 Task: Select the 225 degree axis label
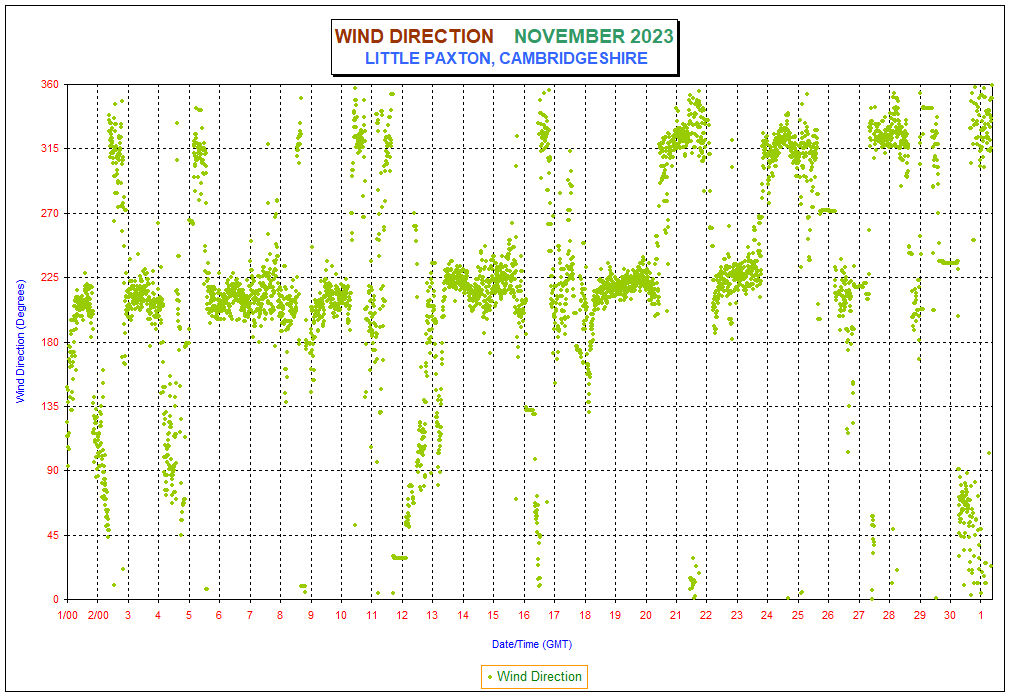(50, 277)
